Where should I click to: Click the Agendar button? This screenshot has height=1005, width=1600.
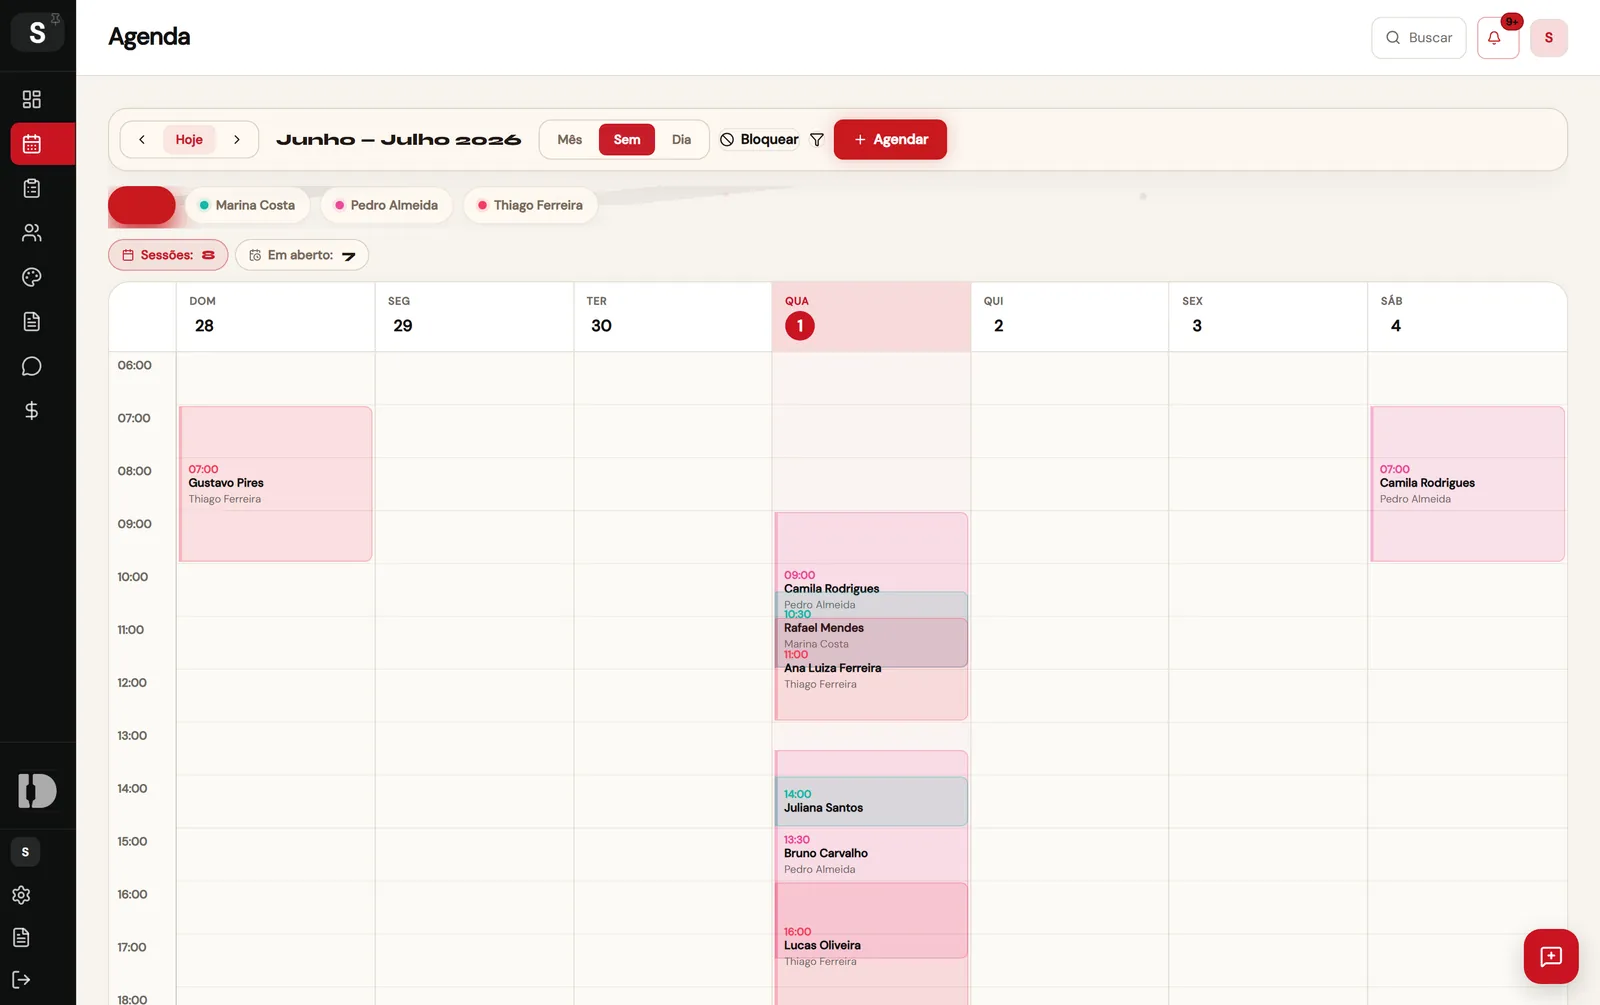tap(890, 140)
